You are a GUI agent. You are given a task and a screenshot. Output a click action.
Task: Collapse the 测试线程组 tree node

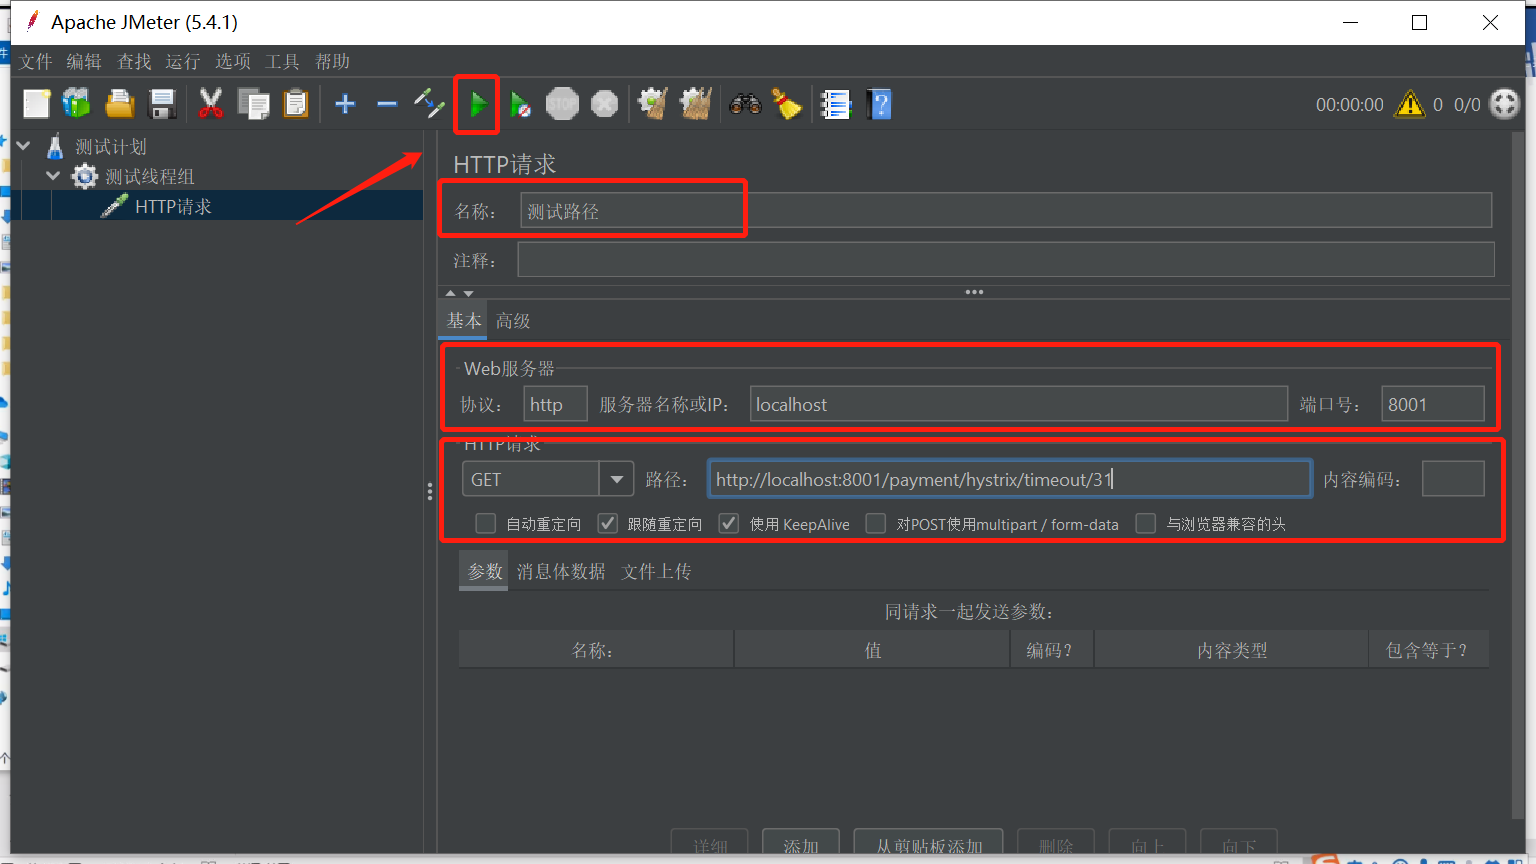point(53,176)
